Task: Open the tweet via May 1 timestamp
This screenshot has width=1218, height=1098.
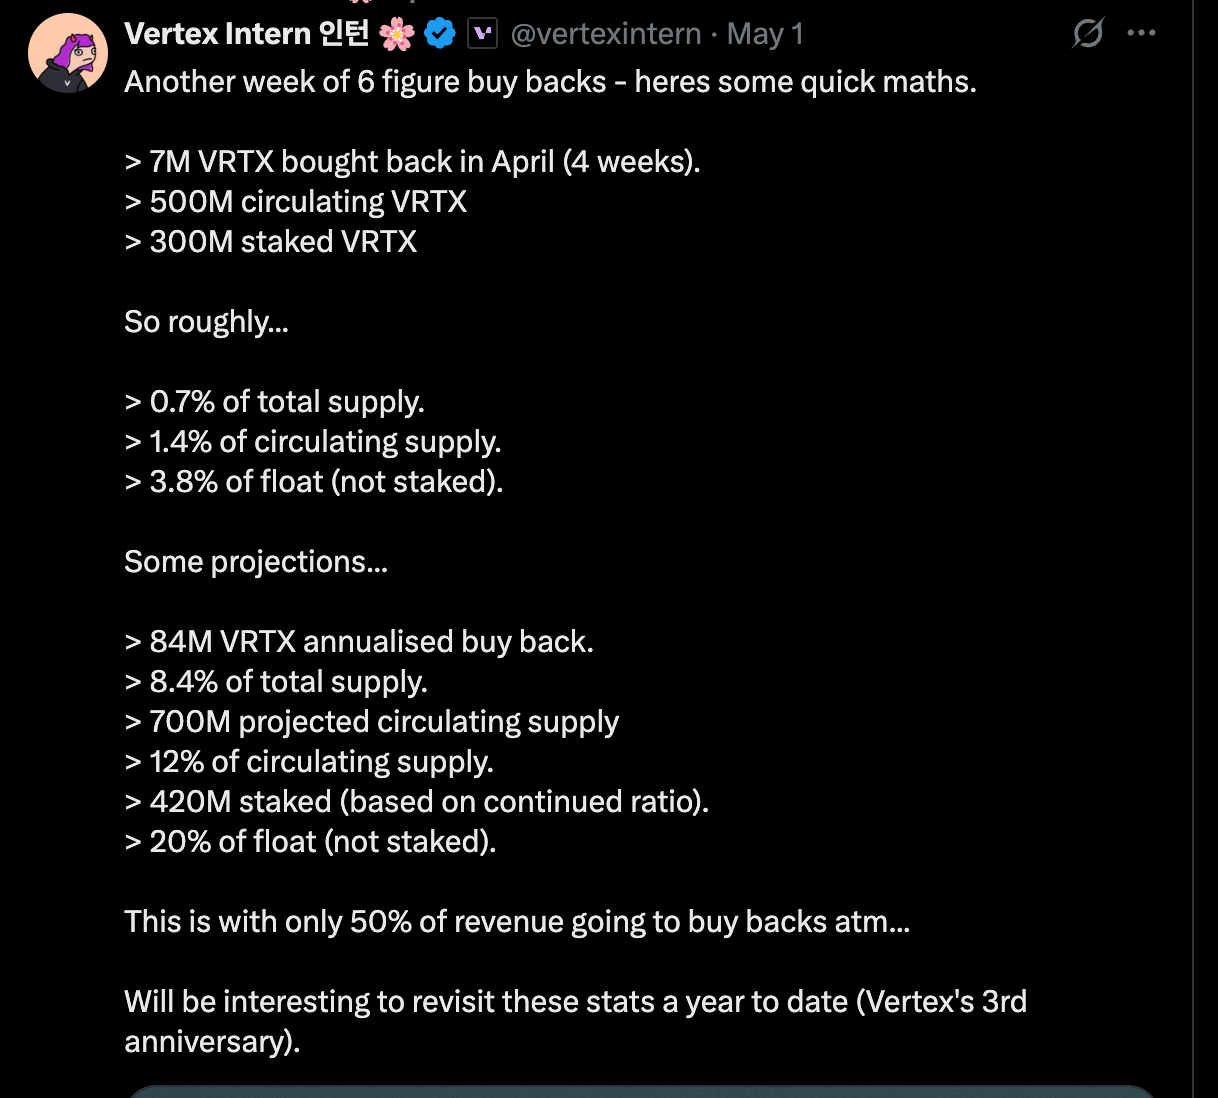Action: click(x=765, y=34)
